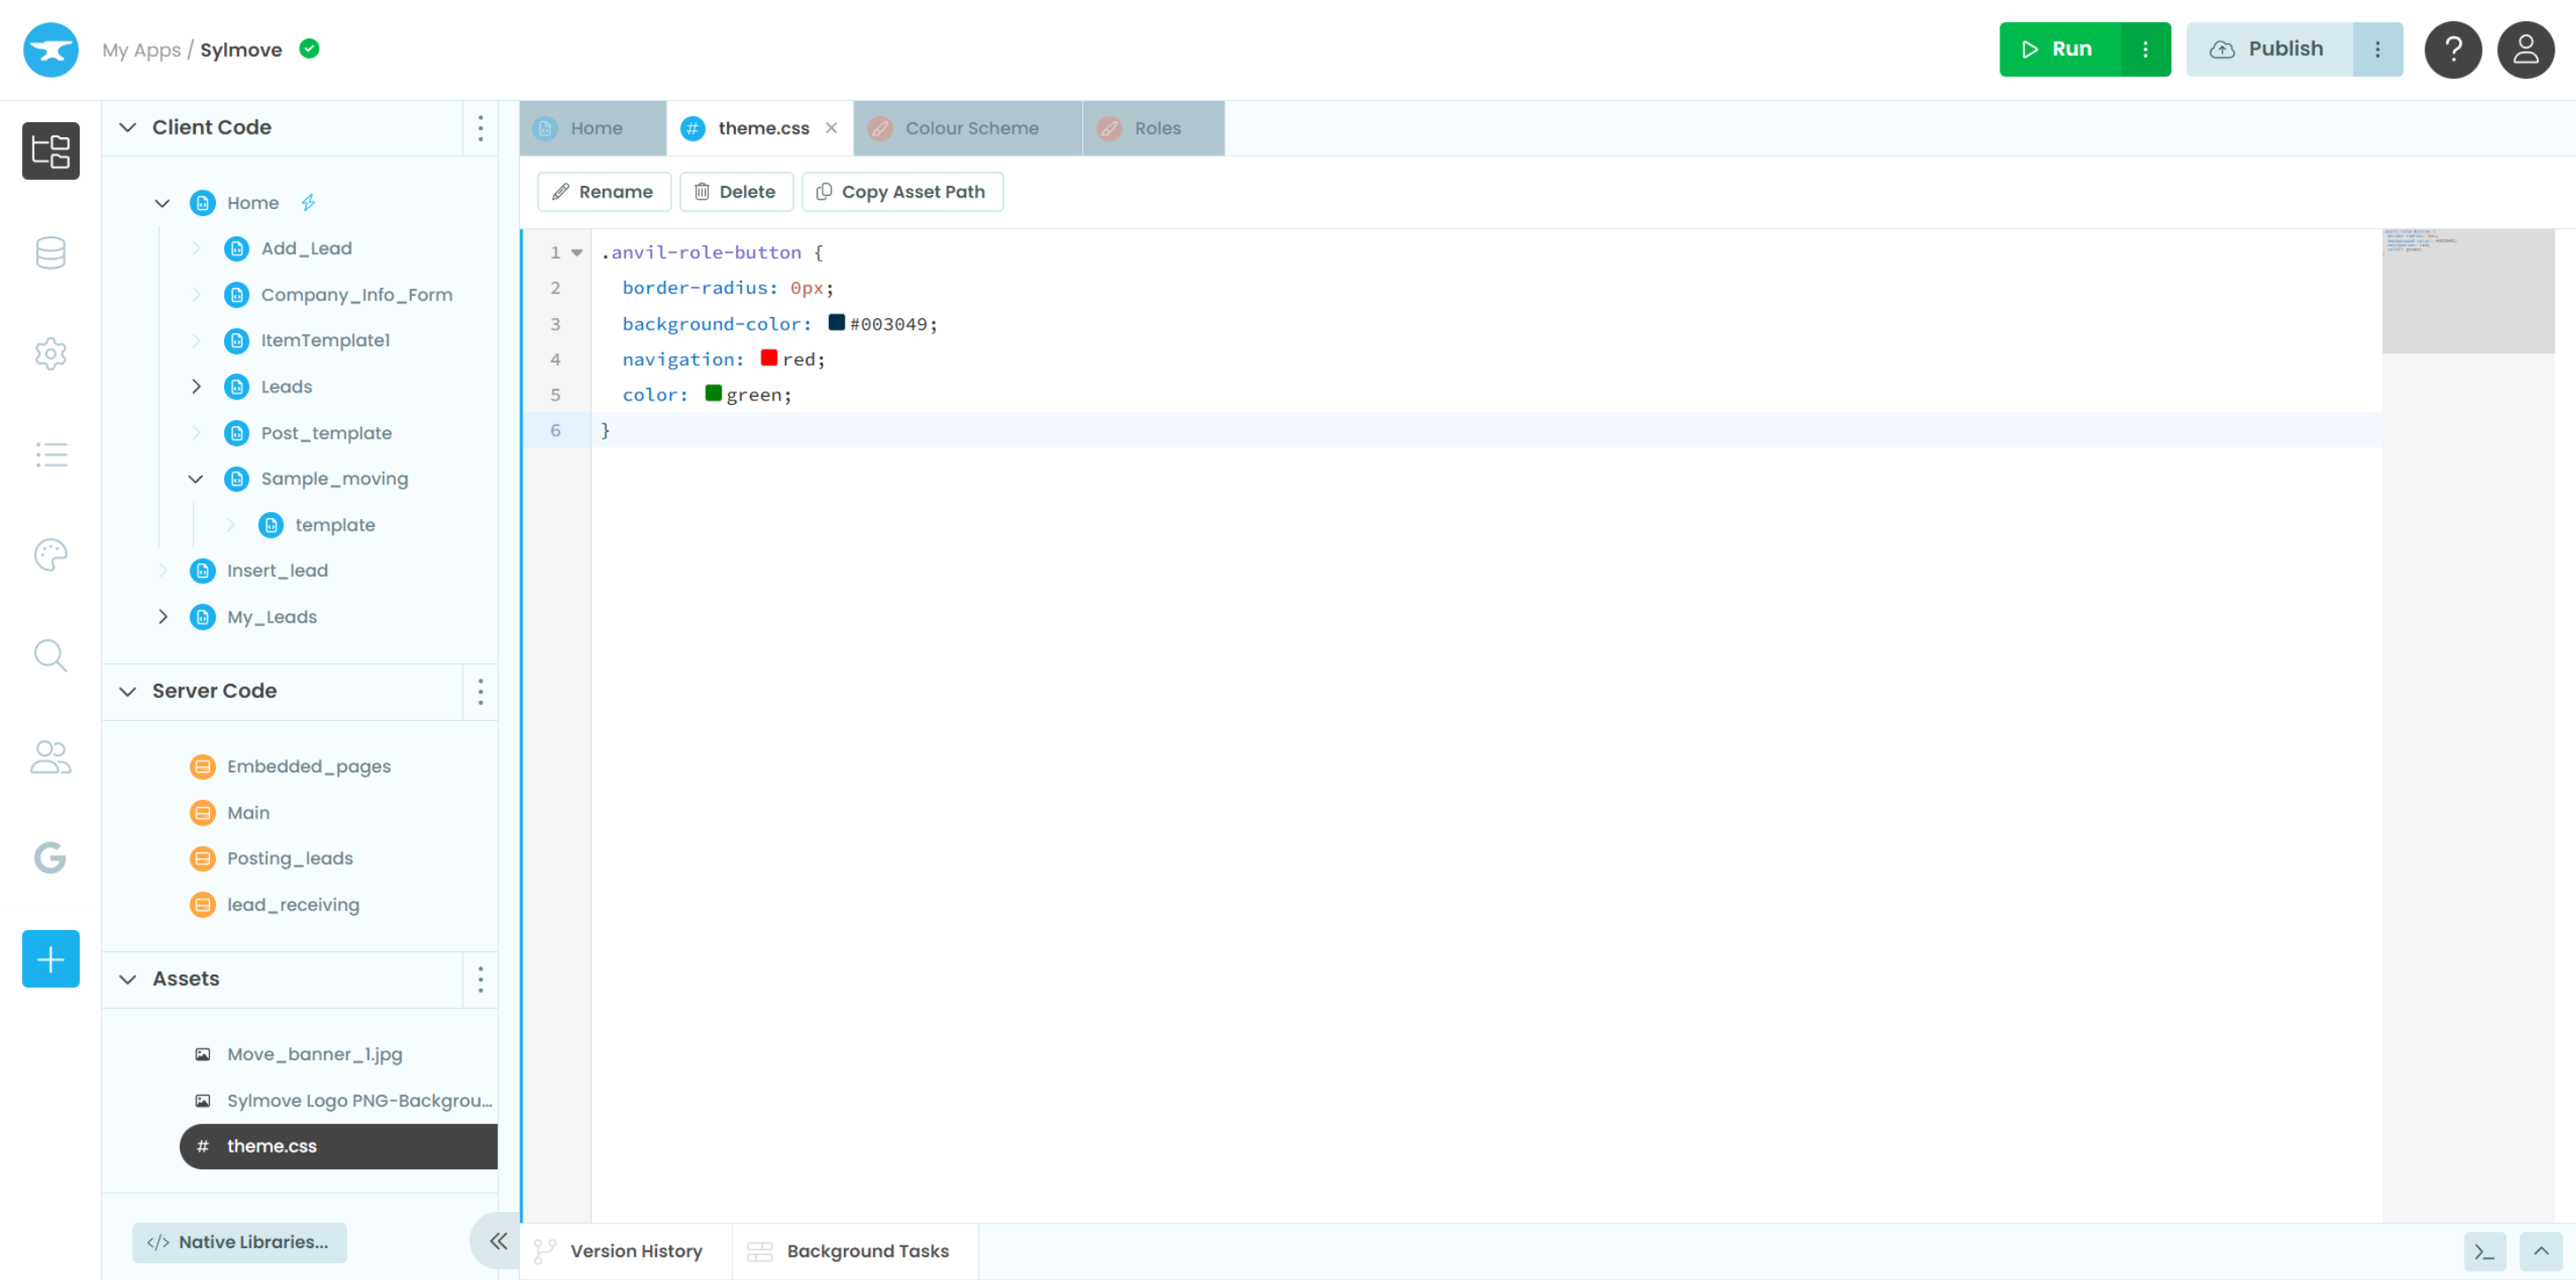The image size is (2576, 1280).
Task: Expand the My_Leads form node
Action: [x=162, y=617]
